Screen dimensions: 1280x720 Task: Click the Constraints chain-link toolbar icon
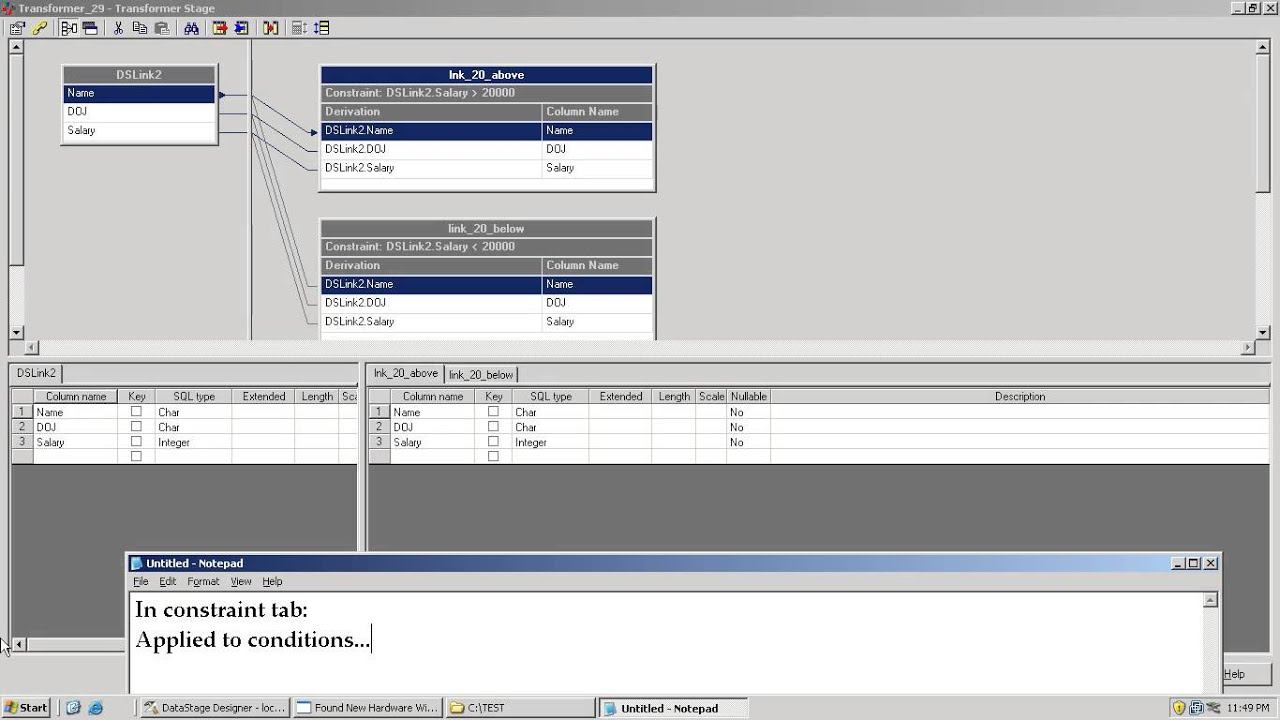pos(40,28)
